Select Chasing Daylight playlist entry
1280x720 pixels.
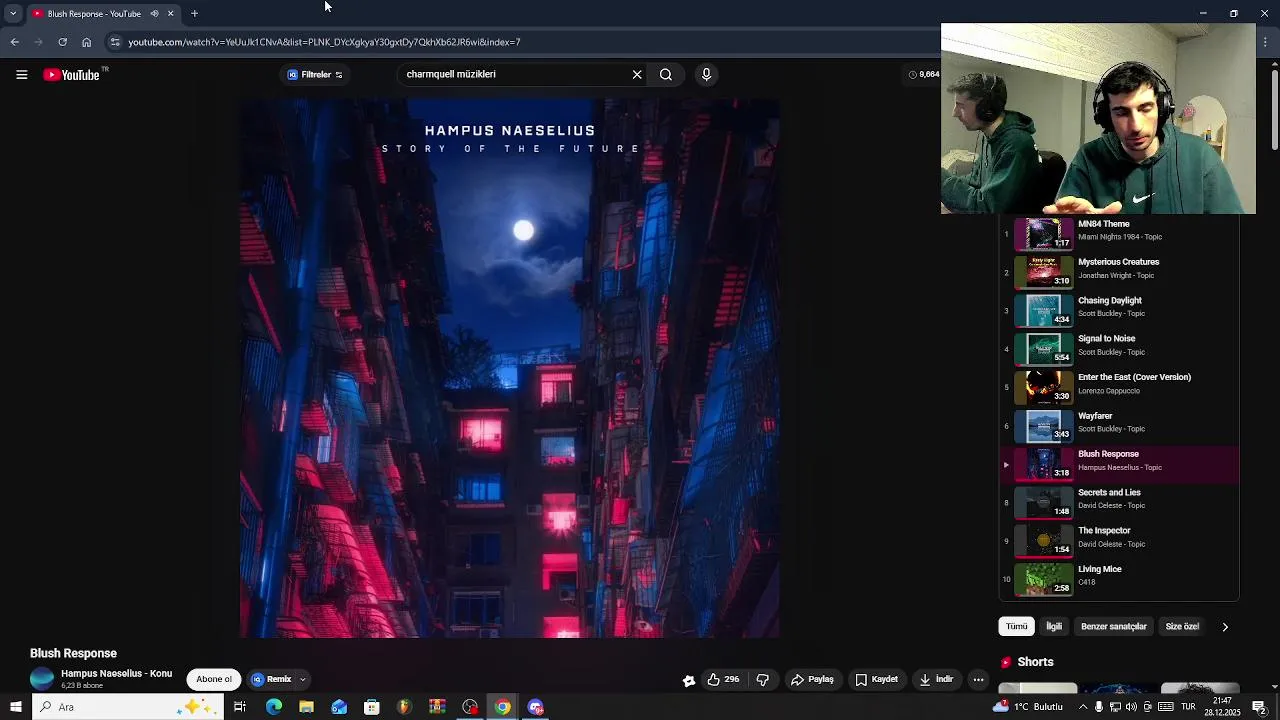[1119, 310]
